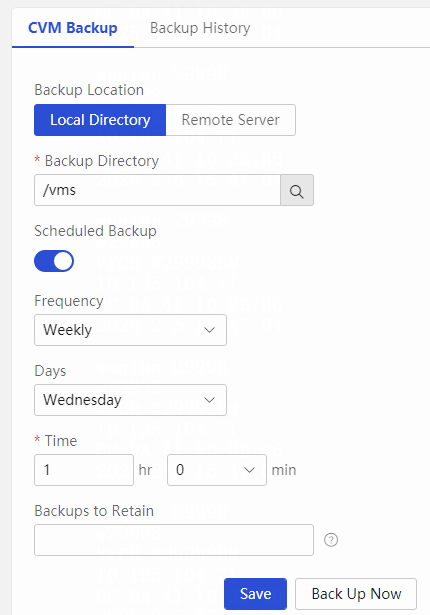Click the chevron arrow in Days field

(210, 400)
